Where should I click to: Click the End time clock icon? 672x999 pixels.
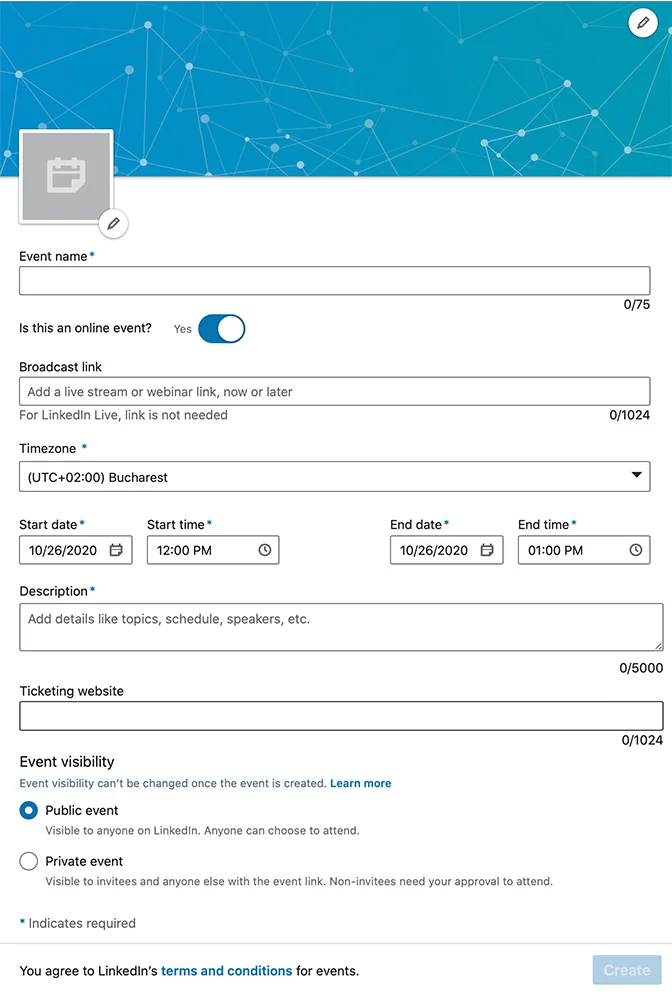click(636, 550)
